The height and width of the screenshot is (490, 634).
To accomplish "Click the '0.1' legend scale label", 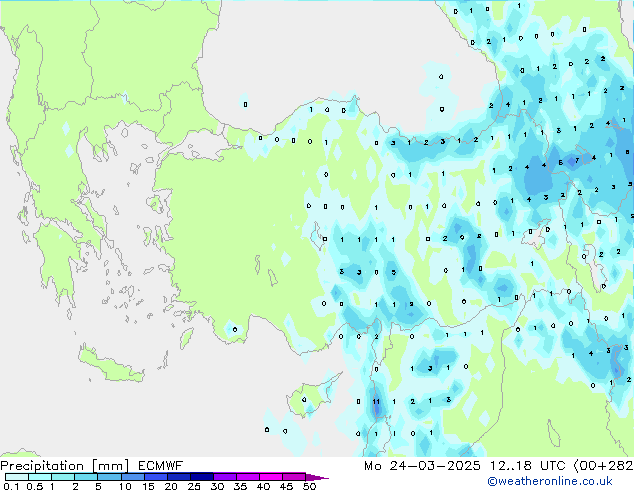I will (x=11, y=486).
